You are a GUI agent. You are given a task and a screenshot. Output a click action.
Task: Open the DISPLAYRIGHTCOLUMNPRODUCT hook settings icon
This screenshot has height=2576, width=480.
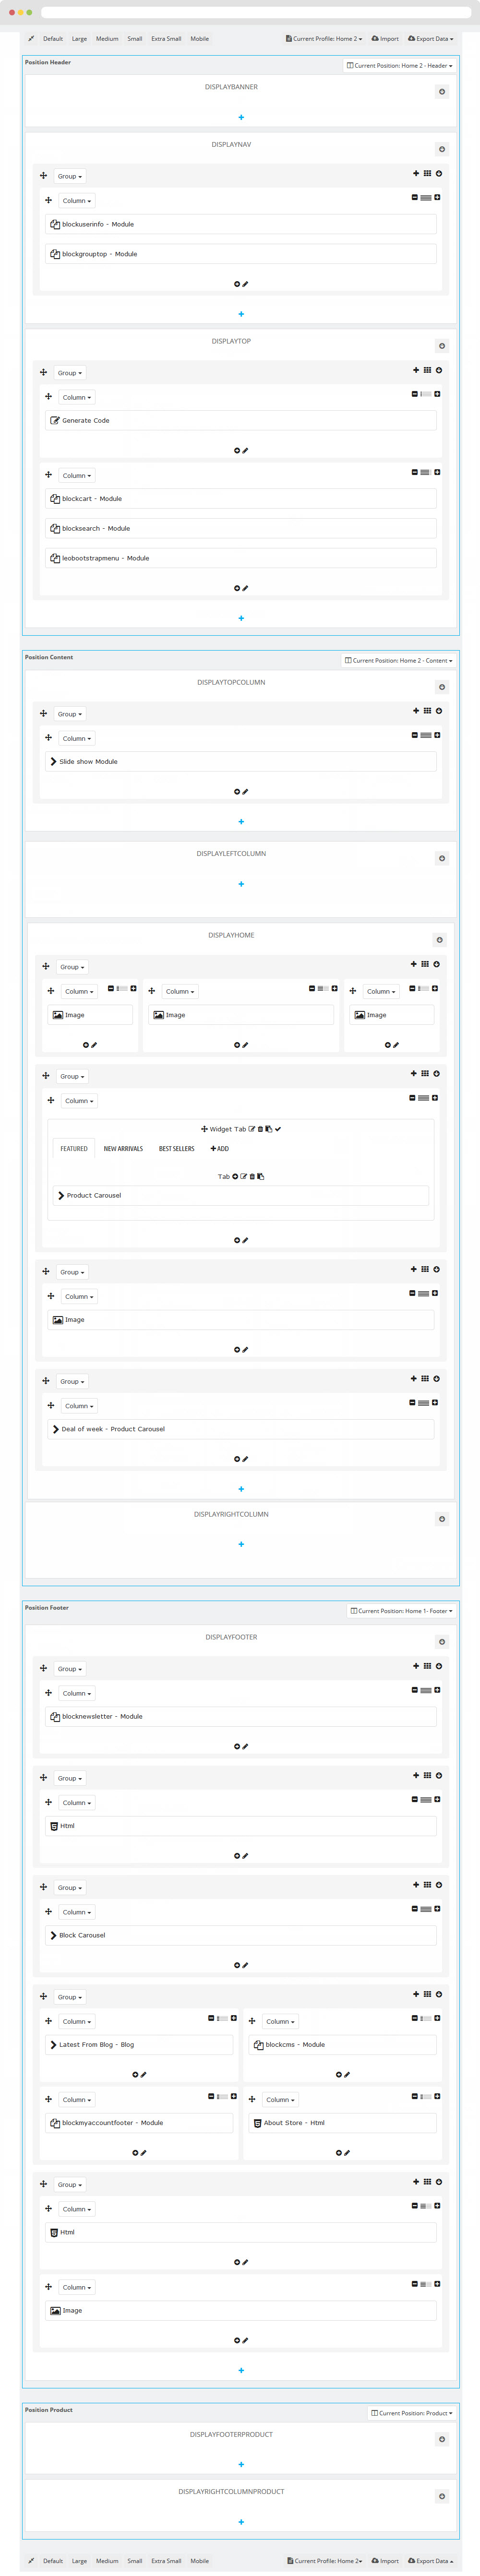(x=442, y=2496)
